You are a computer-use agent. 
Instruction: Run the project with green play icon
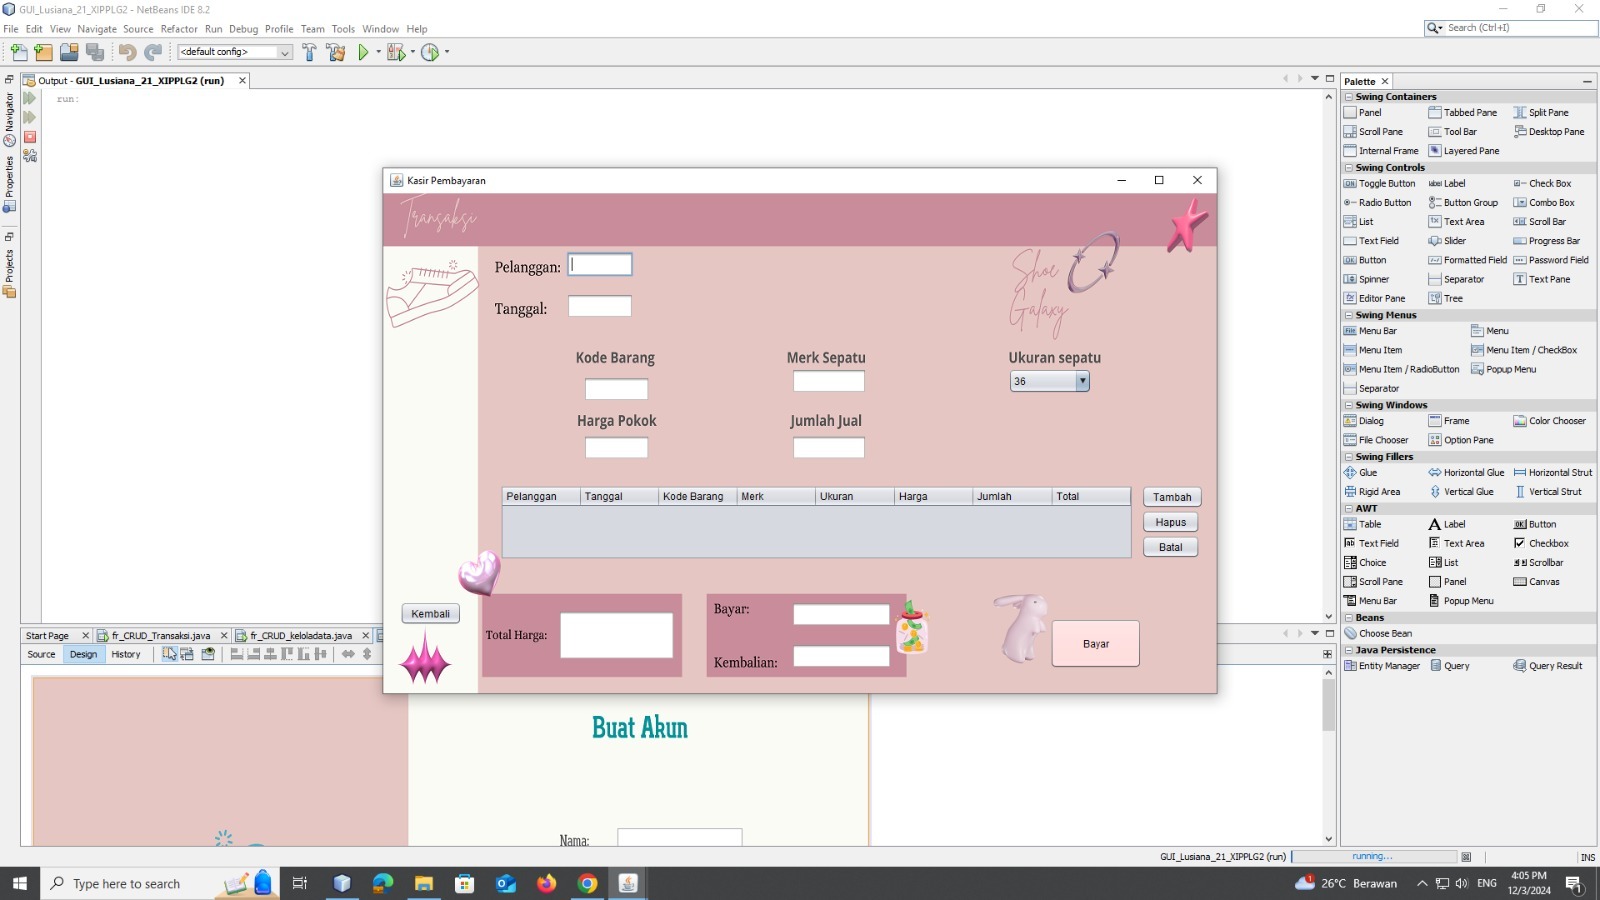click(363, 52)
